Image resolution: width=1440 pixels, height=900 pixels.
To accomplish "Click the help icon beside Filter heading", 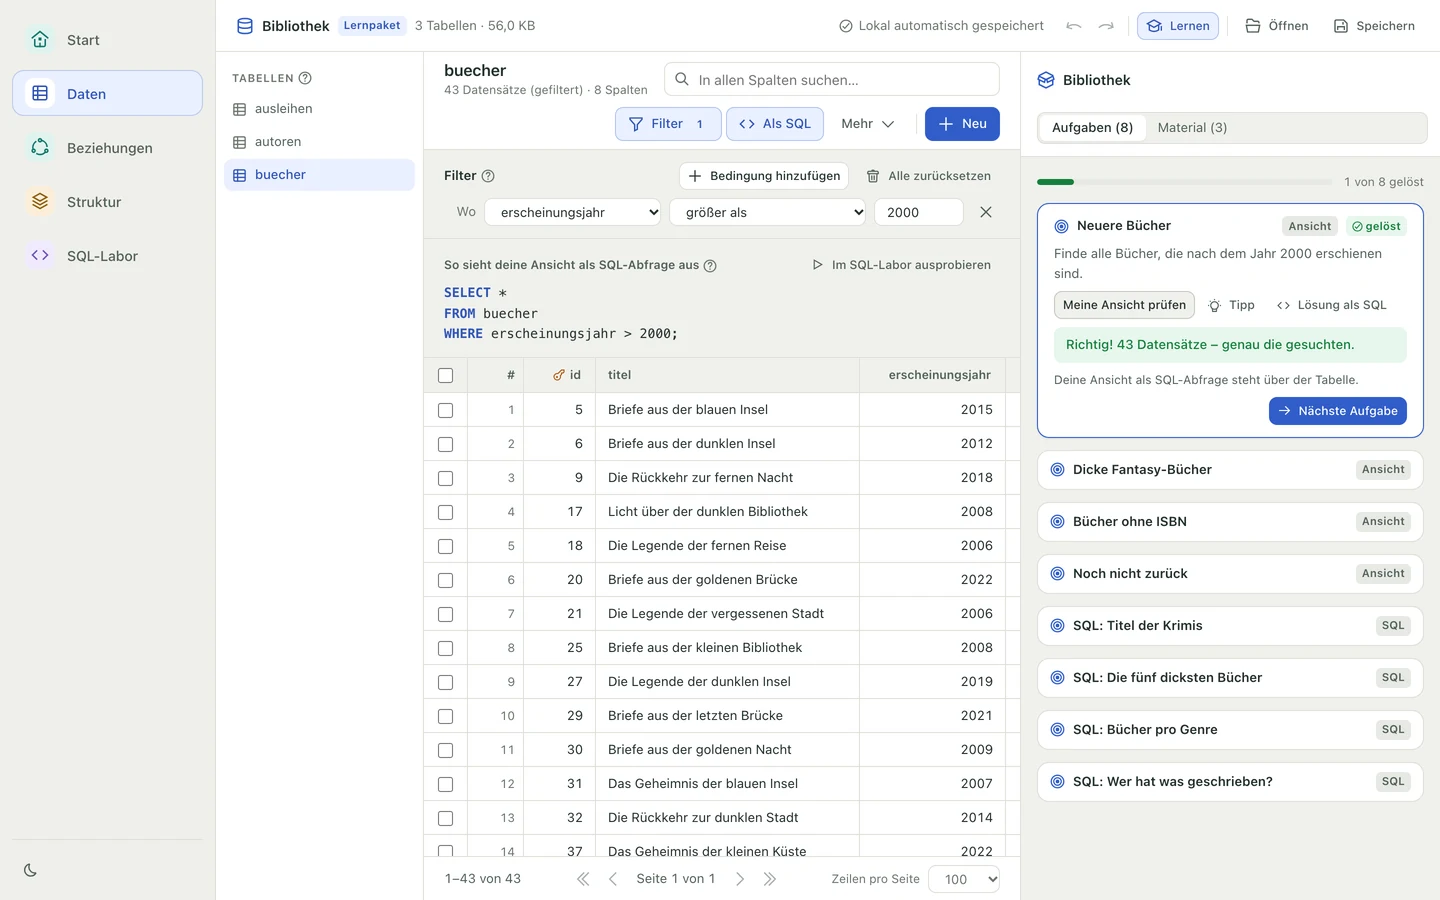I will click(x=488, y=176).
